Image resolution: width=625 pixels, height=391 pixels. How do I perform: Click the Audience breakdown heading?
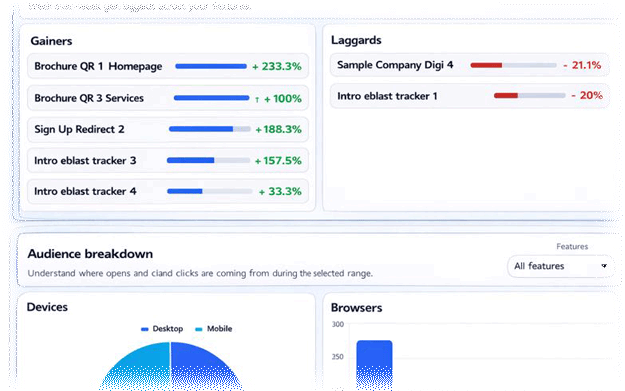point(90,254)
